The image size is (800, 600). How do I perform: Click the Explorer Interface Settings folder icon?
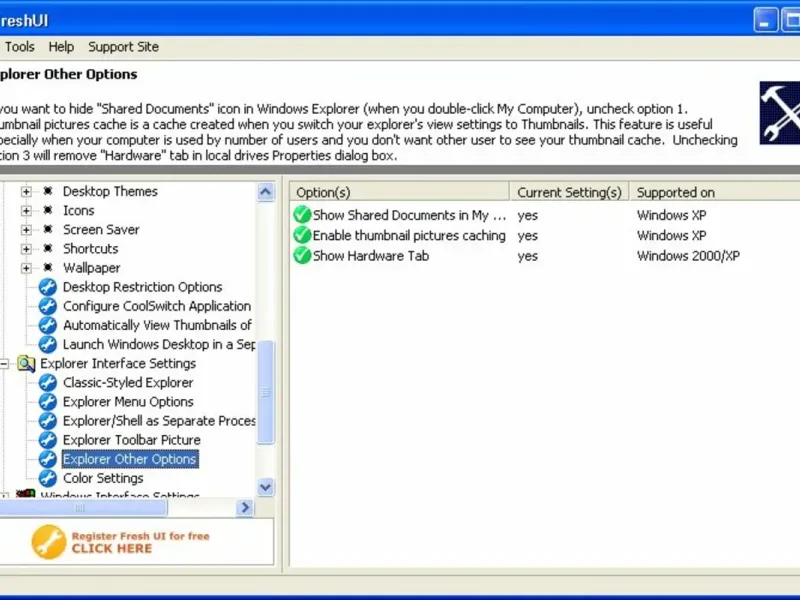click(26, 363)
